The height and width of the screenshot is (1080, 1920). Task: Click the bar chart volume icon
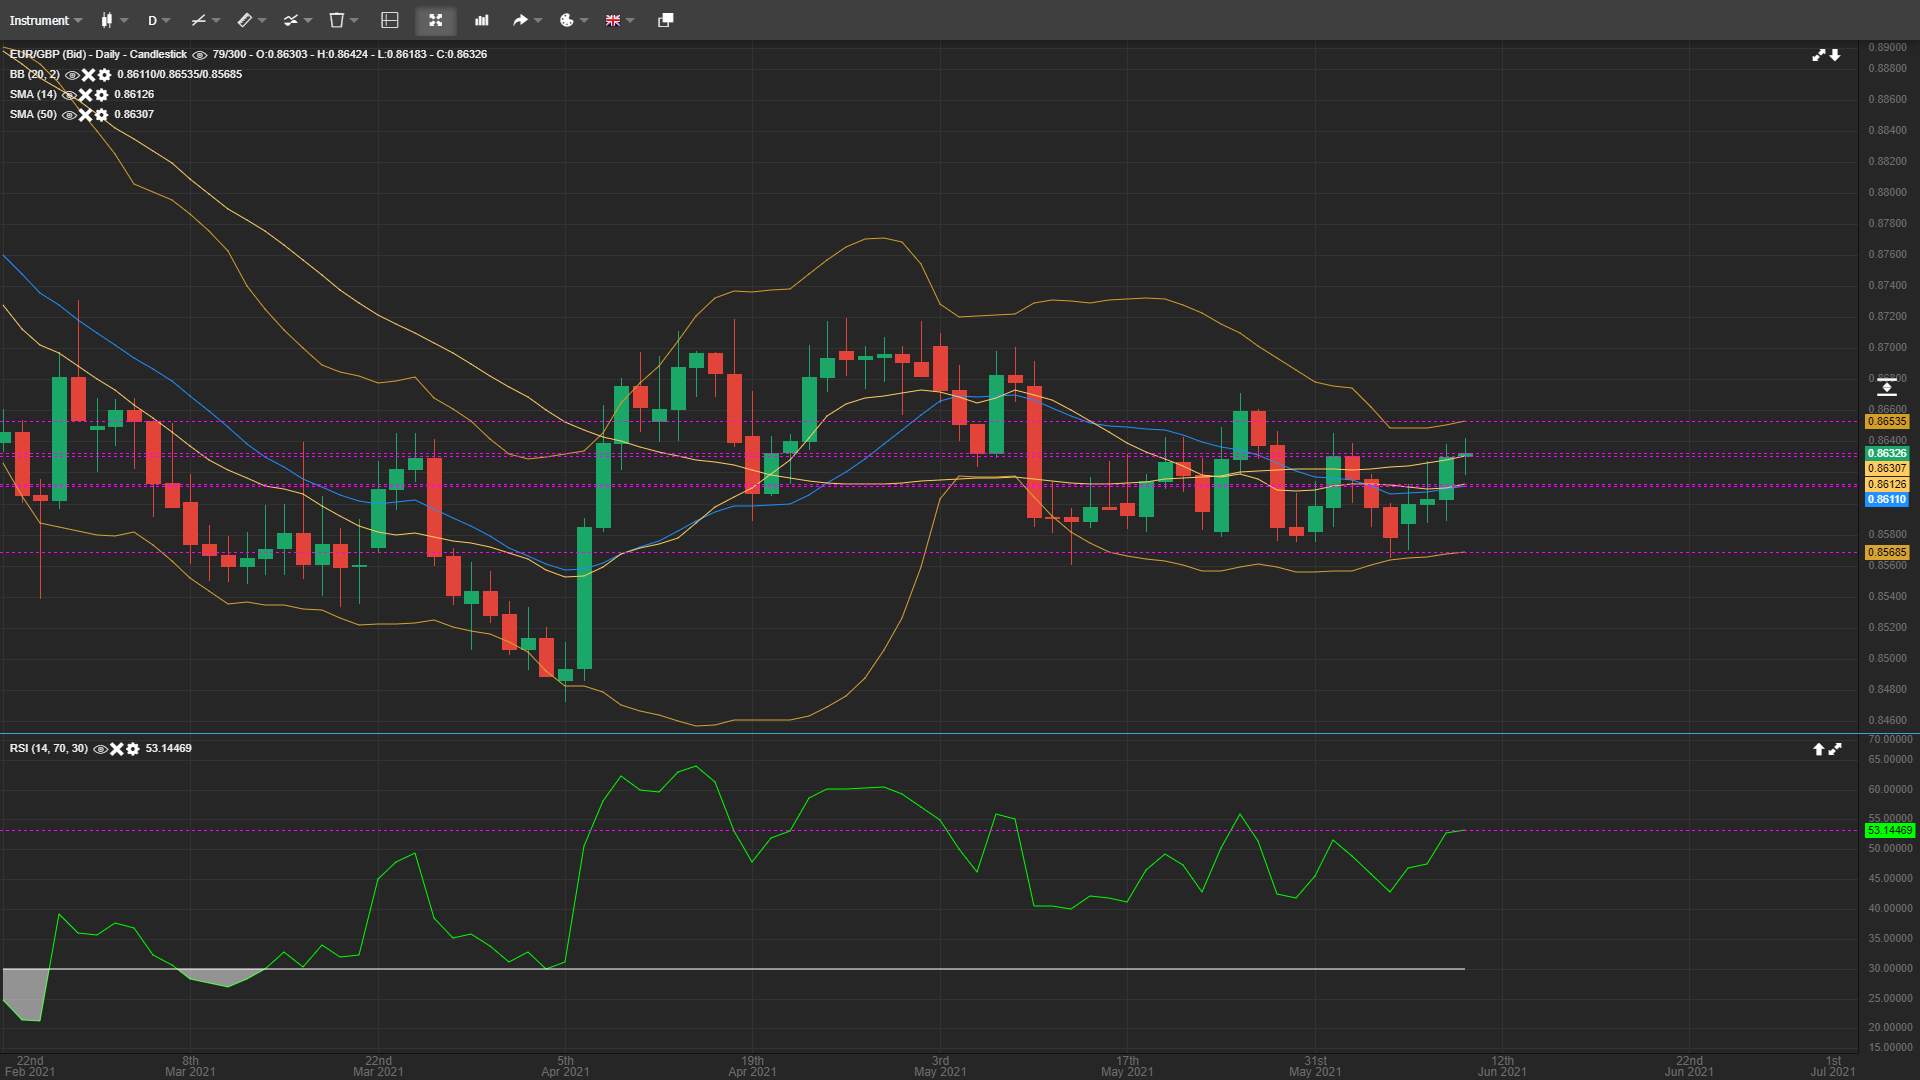click(x=482, y=20)
